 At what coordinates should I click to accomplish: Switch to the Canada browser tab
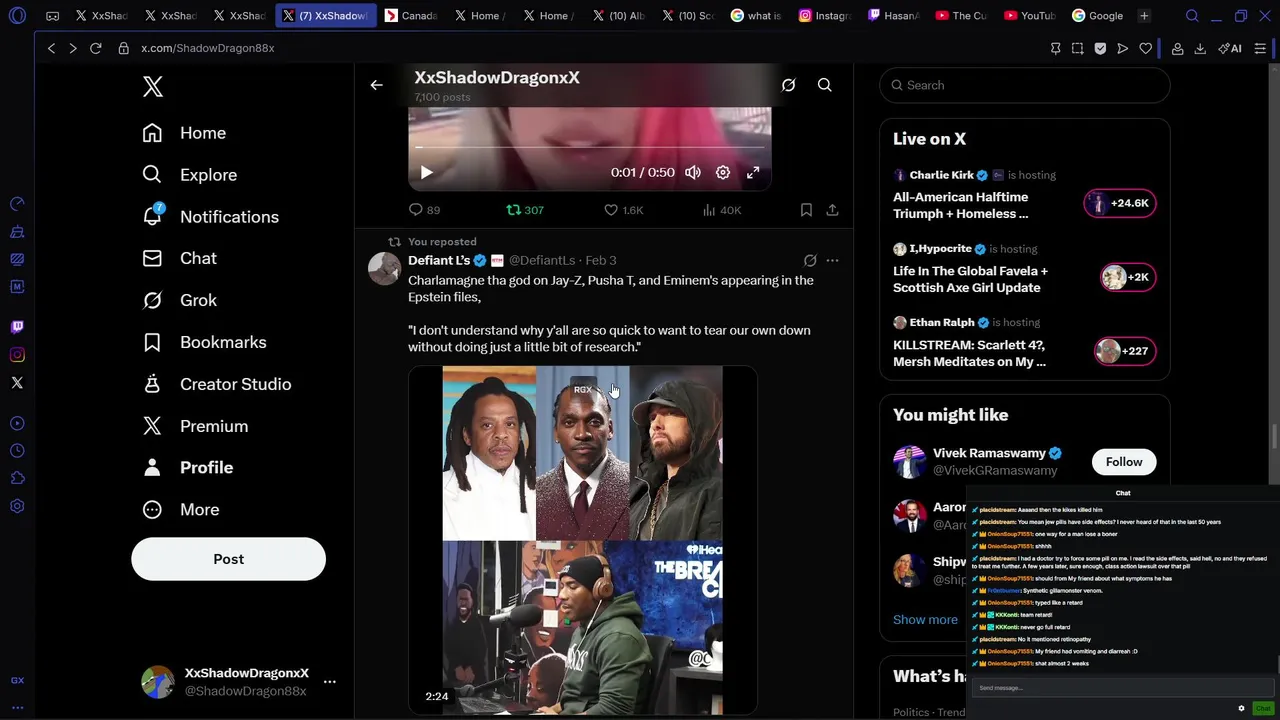tap(411, 16)
